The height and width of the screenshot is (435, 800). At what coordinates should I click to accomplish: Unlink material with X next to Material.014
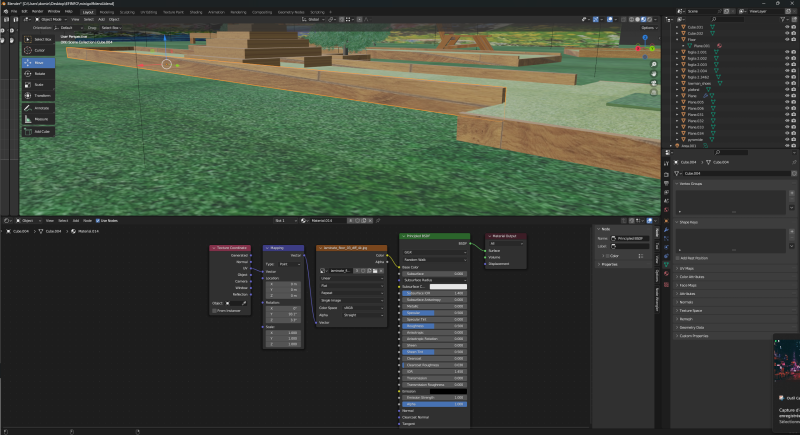coord(370,221)
